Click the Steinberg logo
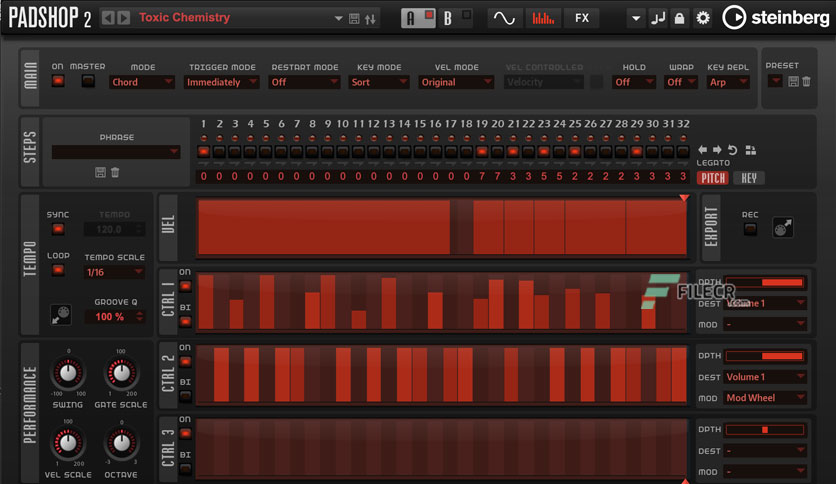This screenshot has width=836, height=484. tap(776, 18)
